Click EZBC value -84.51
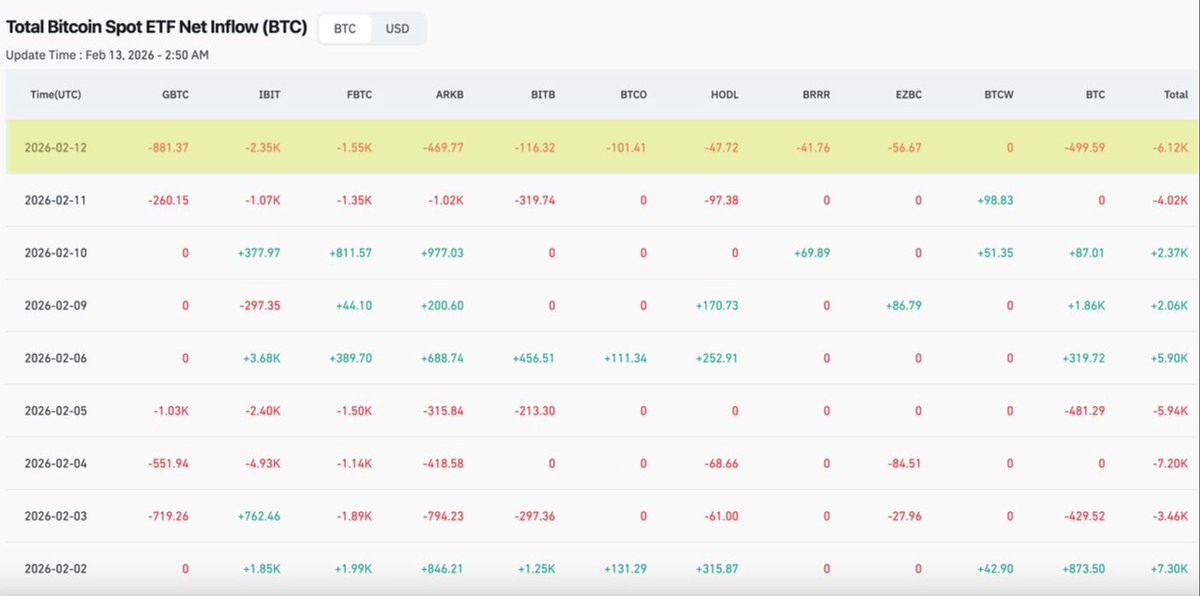The height and width of the screenshot is (596, 1200). [904, 463]
